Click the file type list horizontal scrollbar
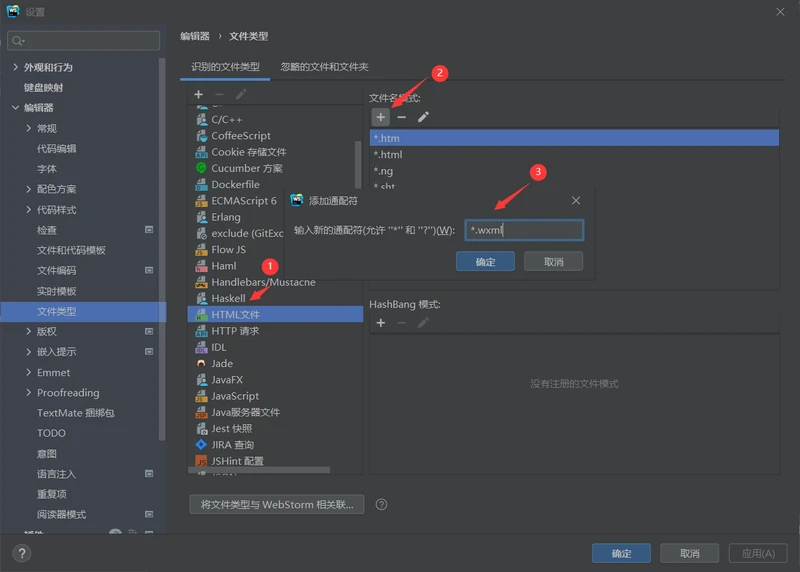The width and height of the screenshot is (800, 572). click(259, 470)
